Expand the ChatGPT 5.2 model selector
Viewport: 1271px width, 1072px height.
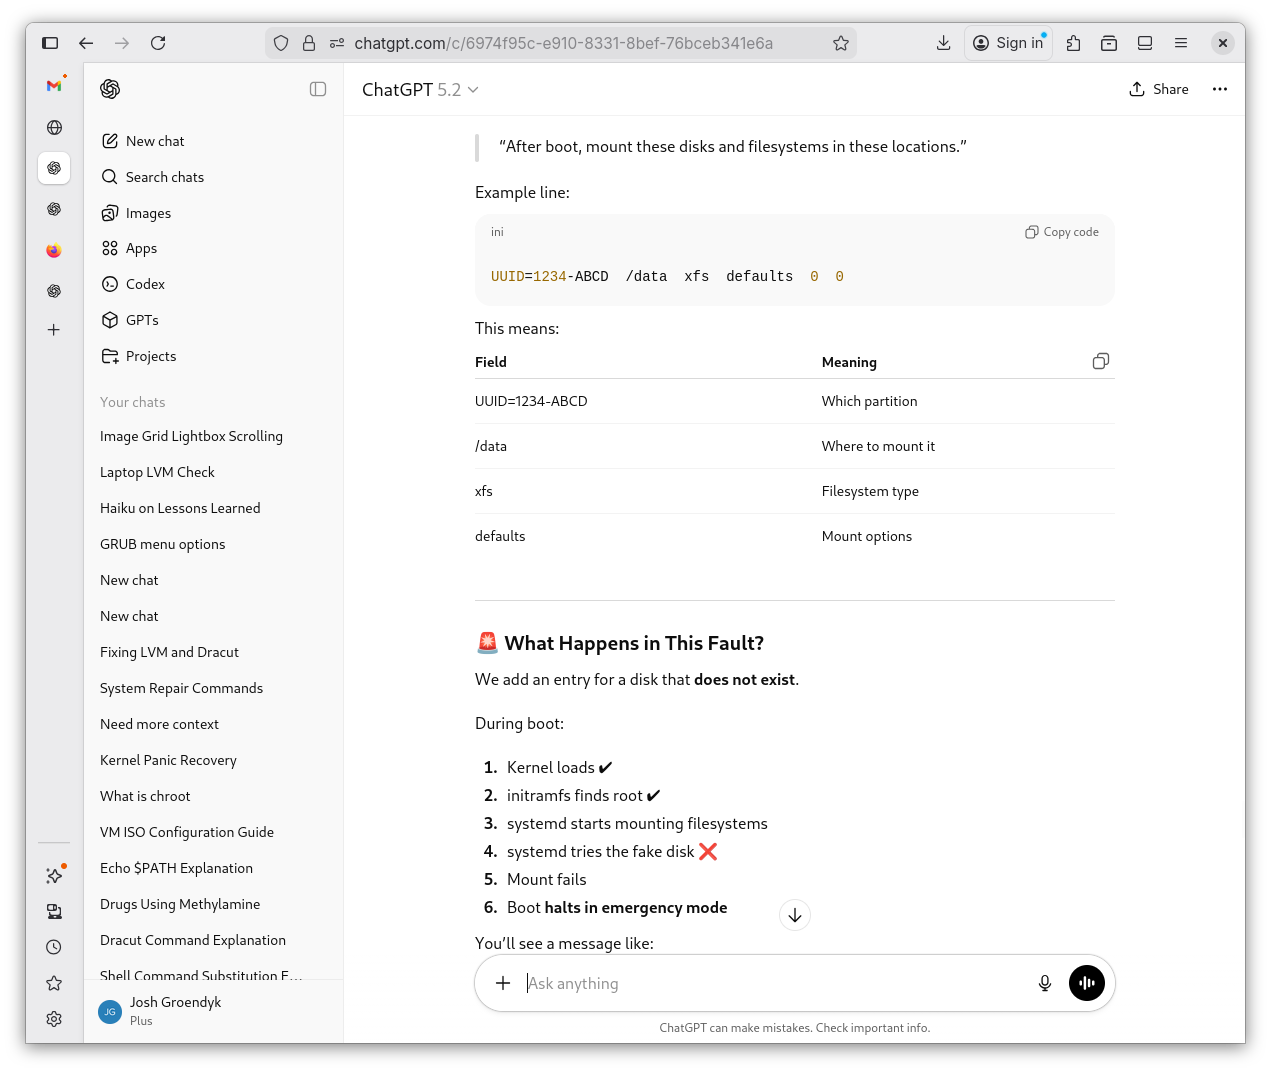coord(420,90)
